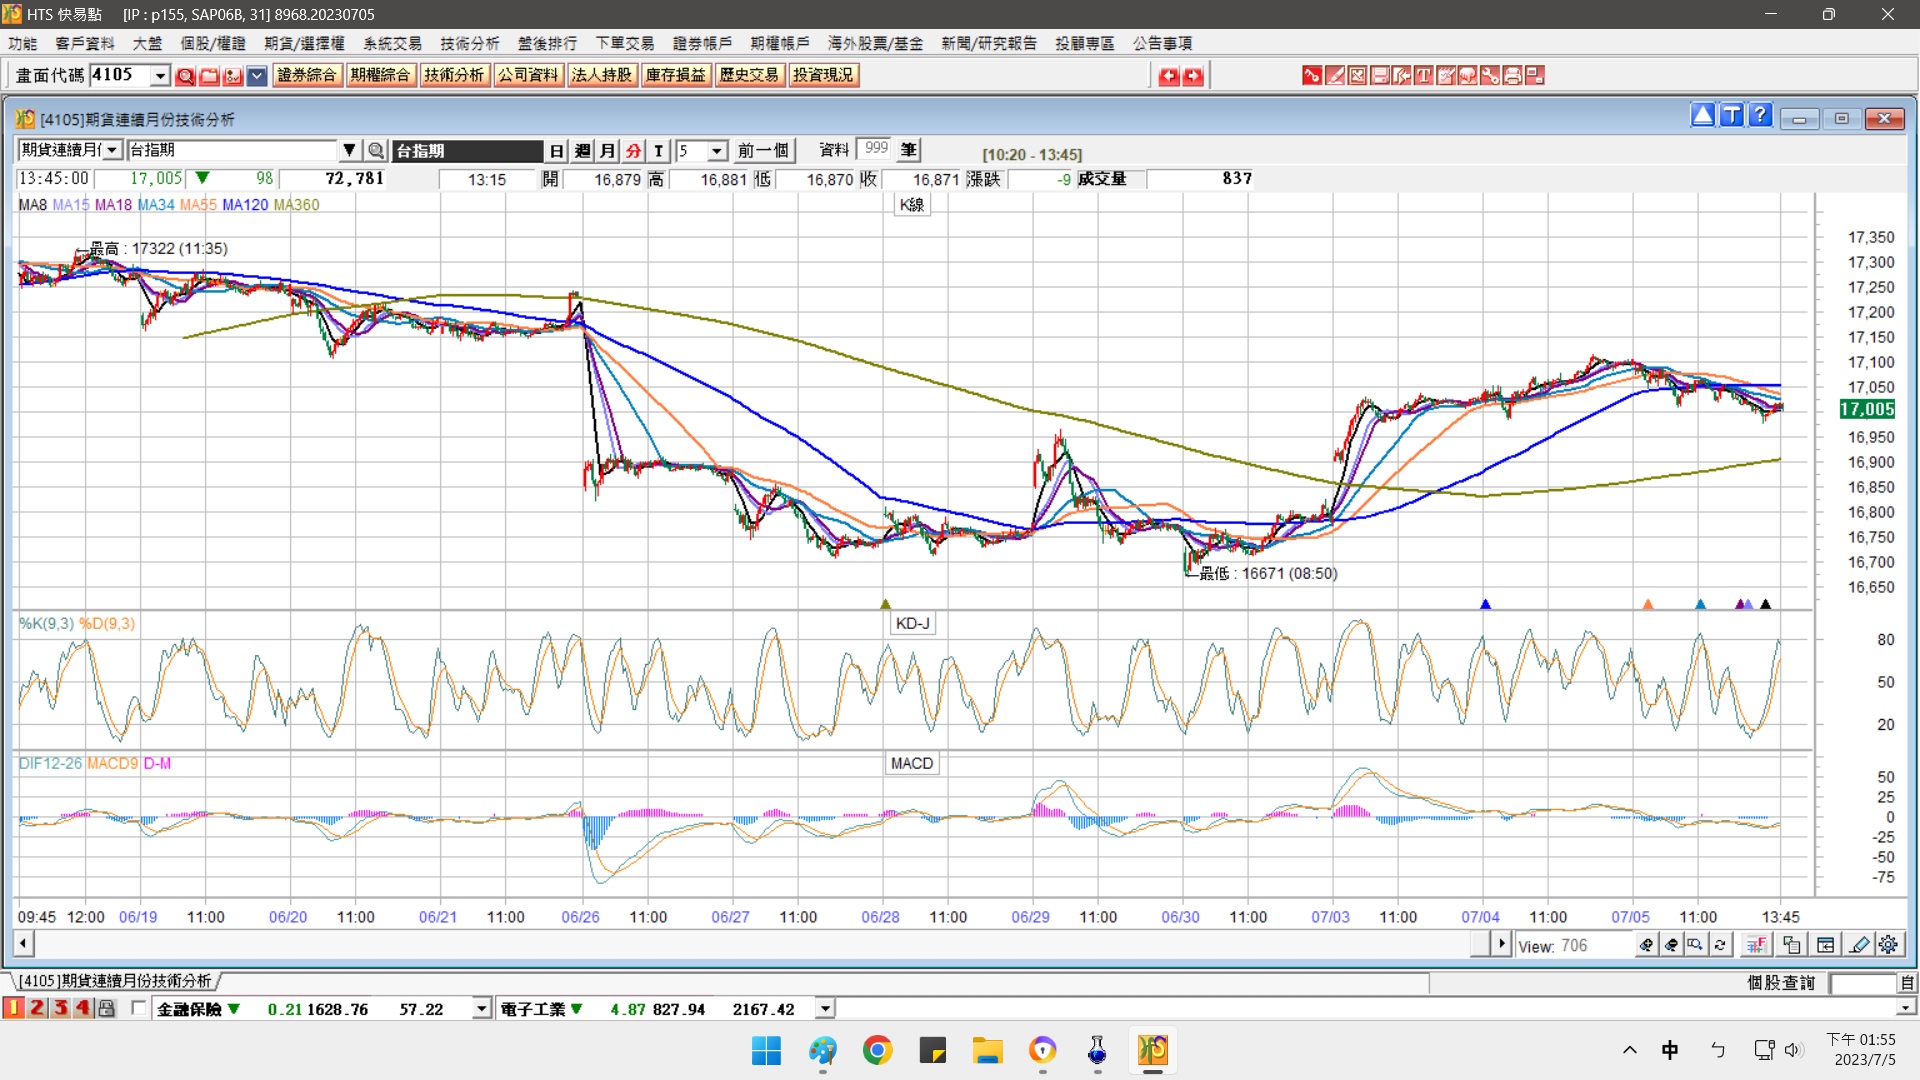Click the chart settings gear icon
Viewport: 1920px width, 1080px height.
click(1888, 945)
